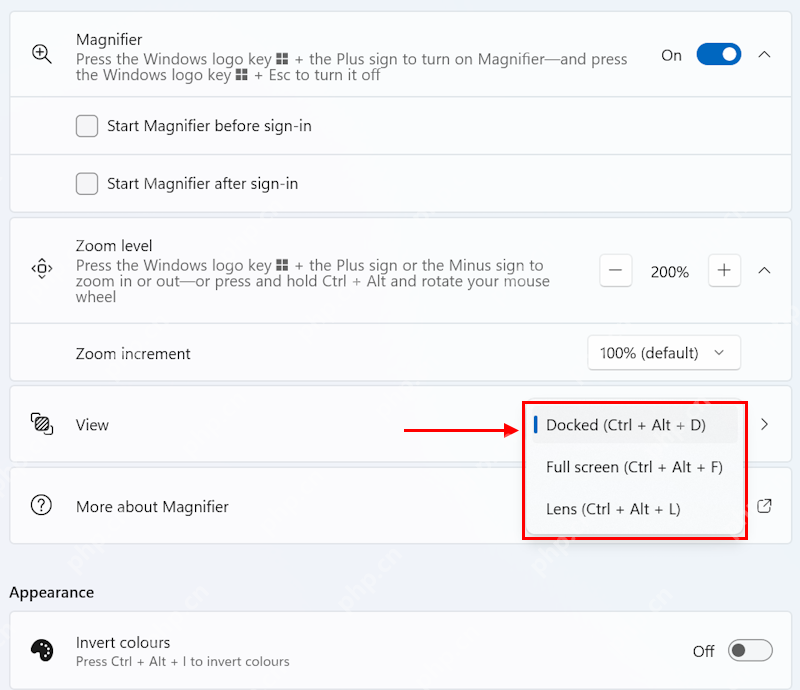
Task: Collapse the Zoom level section chevron
Action: click(x=764, y=270)
